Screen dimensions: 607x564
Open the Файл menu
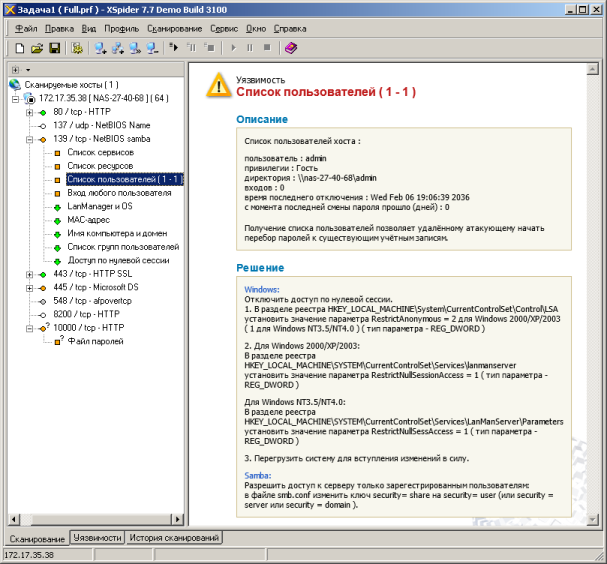(26, 29)
